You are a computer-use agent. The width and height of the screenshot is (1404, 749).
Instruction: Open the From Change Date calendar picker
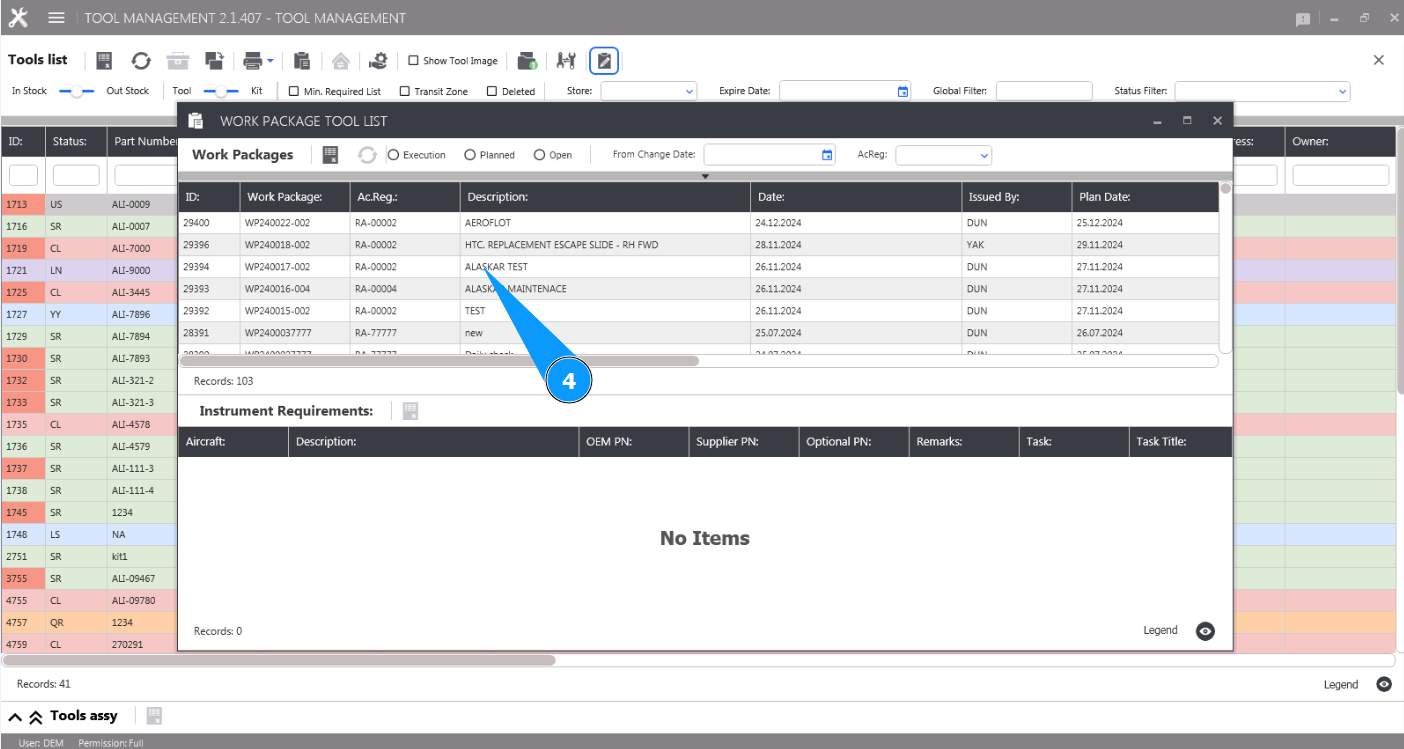827,155
